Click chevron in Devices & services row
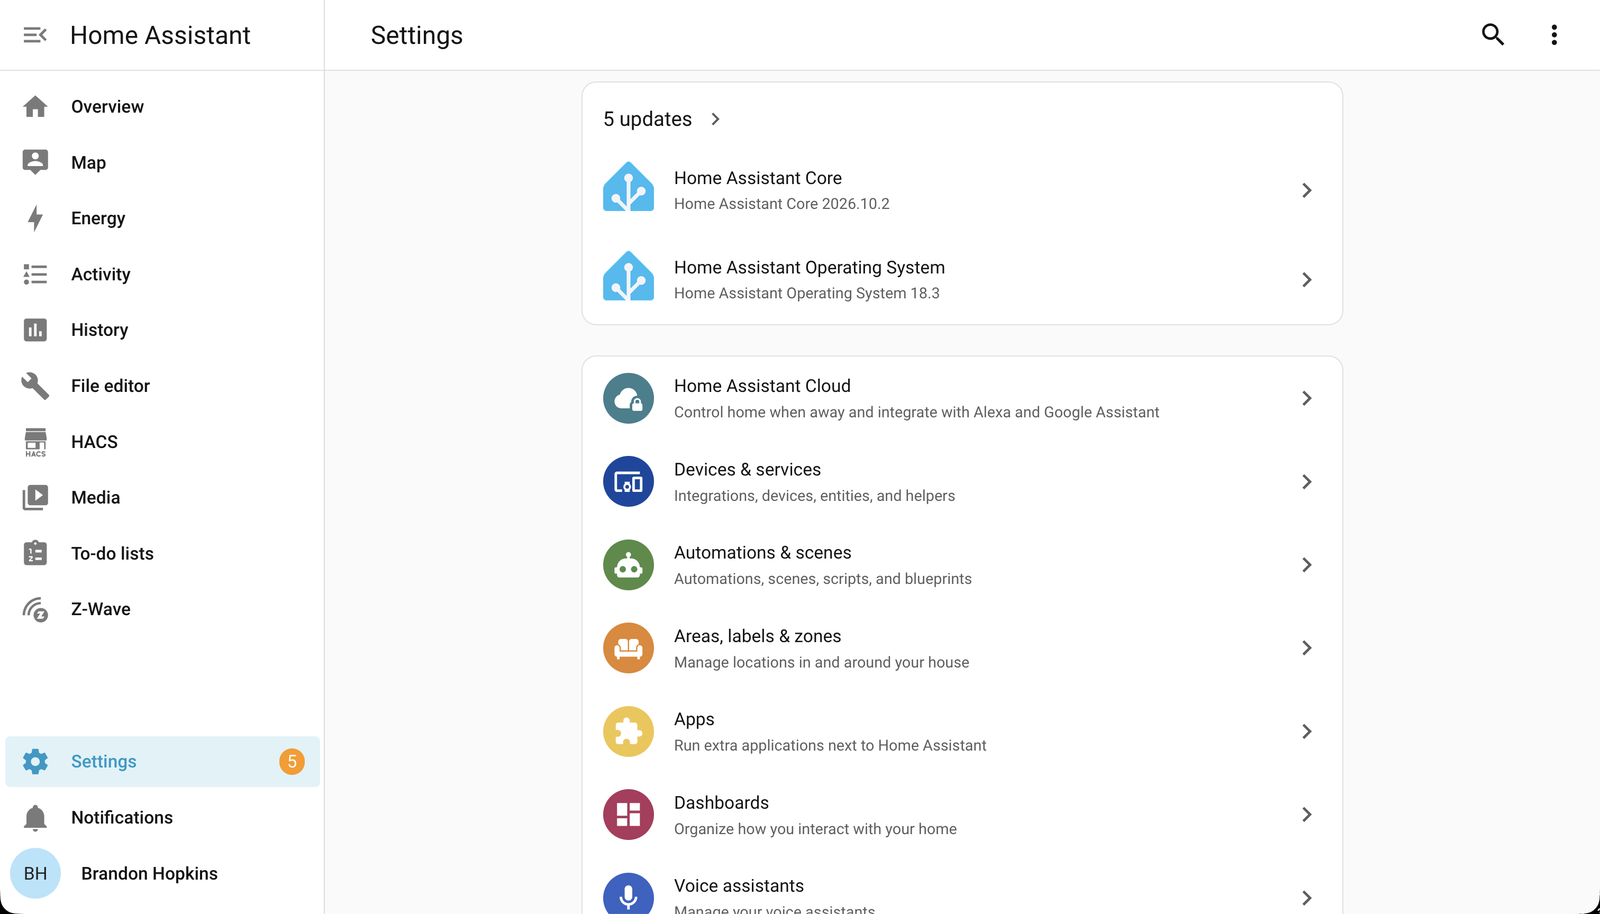This screenshot has width=1600, height=914. [1306, 482]
